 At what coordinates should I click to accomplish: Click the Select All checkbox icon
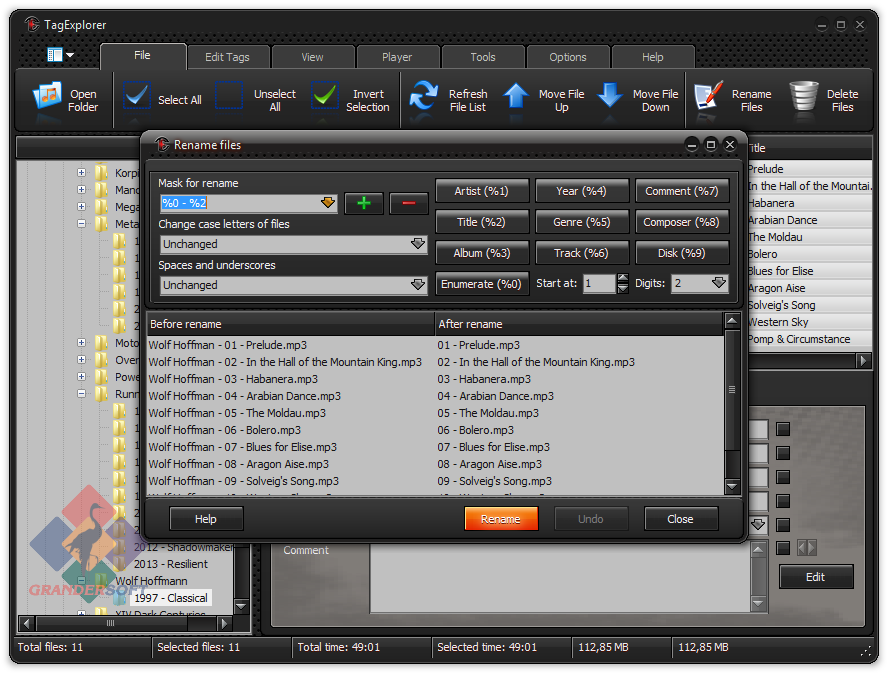click(138, 97)
